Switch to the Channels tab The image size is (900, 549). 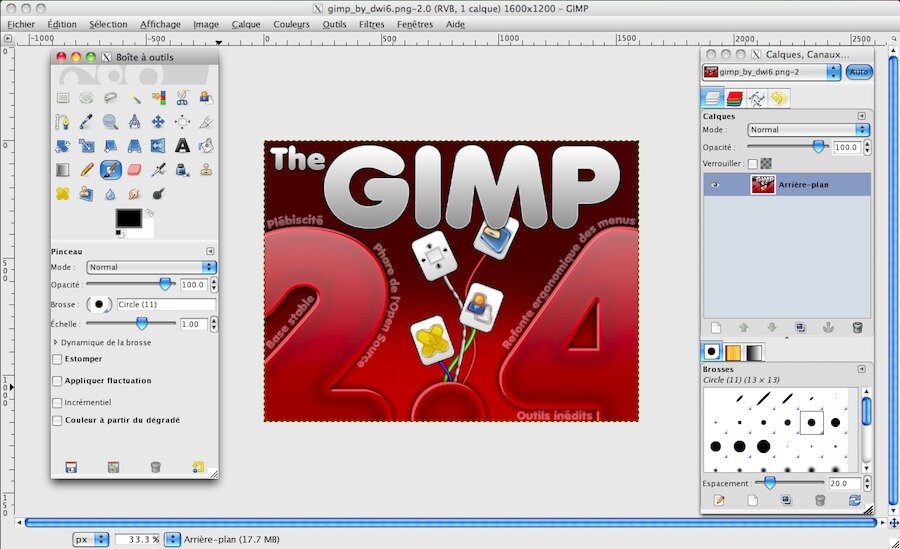735,98
